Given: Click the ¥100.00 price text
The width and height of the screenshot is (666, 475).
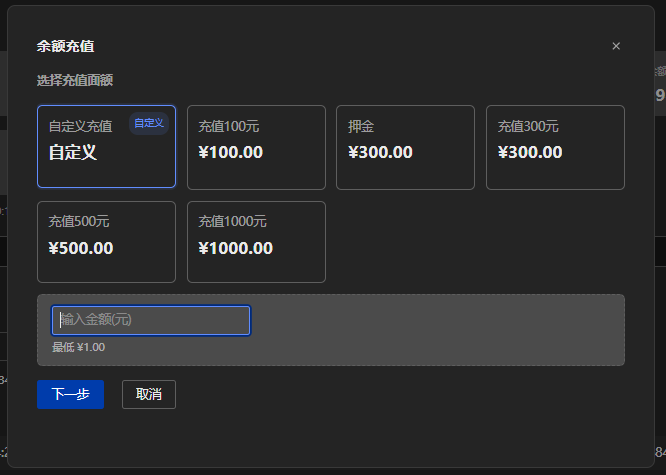Looking at the screenshot, I should (231, 153).
